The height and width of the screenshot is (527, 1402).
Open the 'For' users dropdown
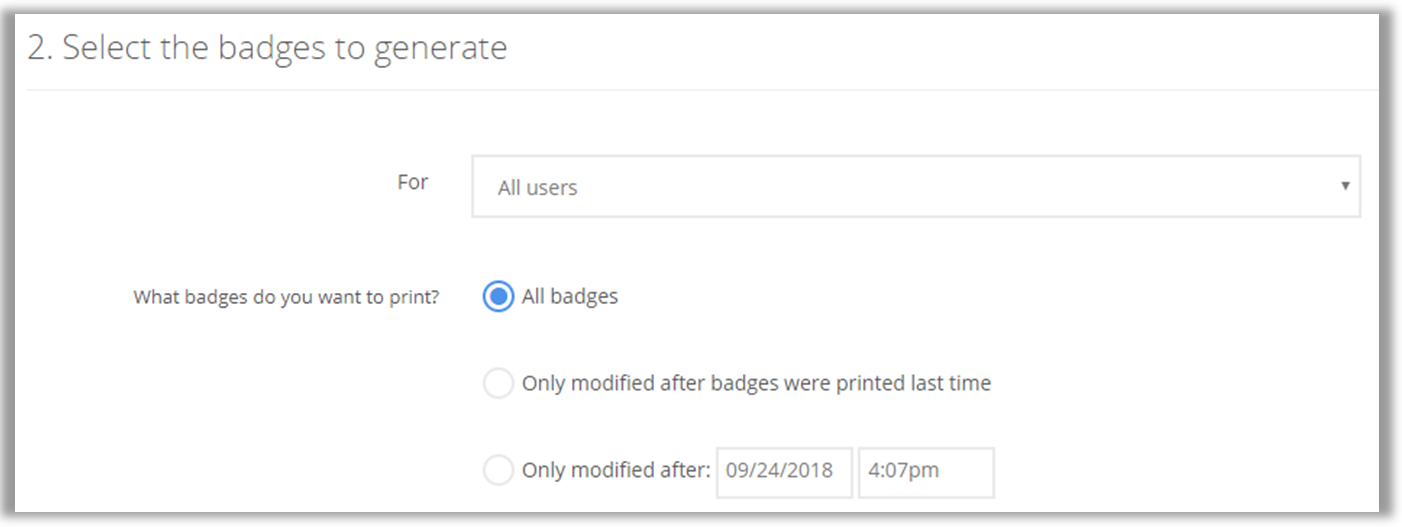pyautogui.click(x=915, y=187)
